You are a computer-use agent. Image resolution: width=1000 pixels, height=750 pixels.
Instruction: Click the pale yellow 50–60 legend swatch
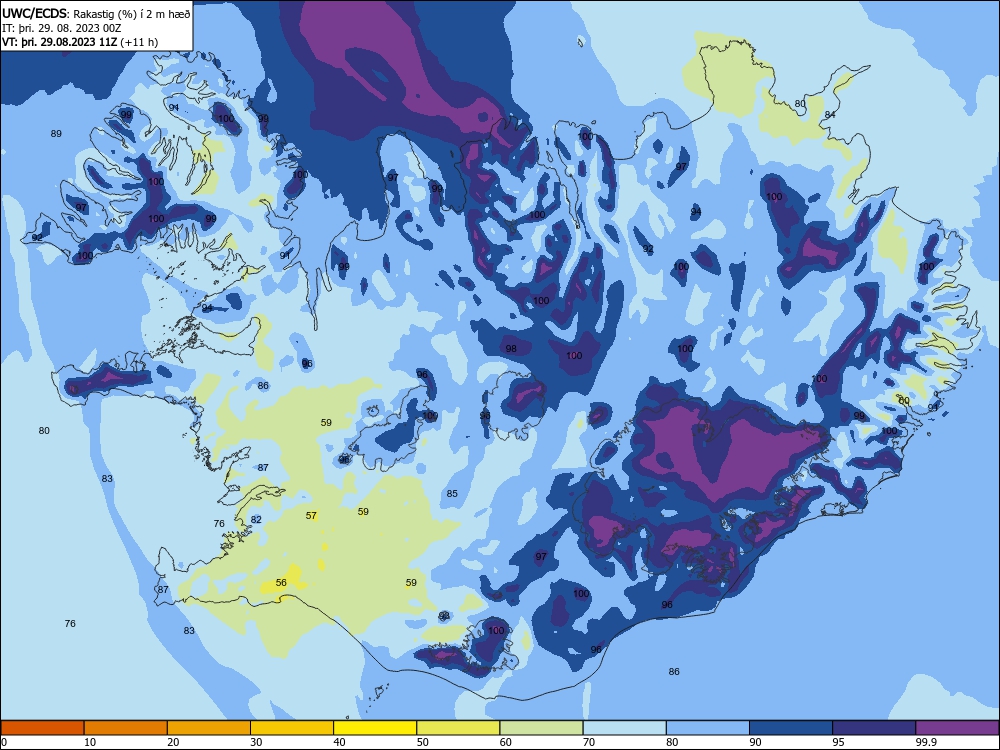click(458, 728)
